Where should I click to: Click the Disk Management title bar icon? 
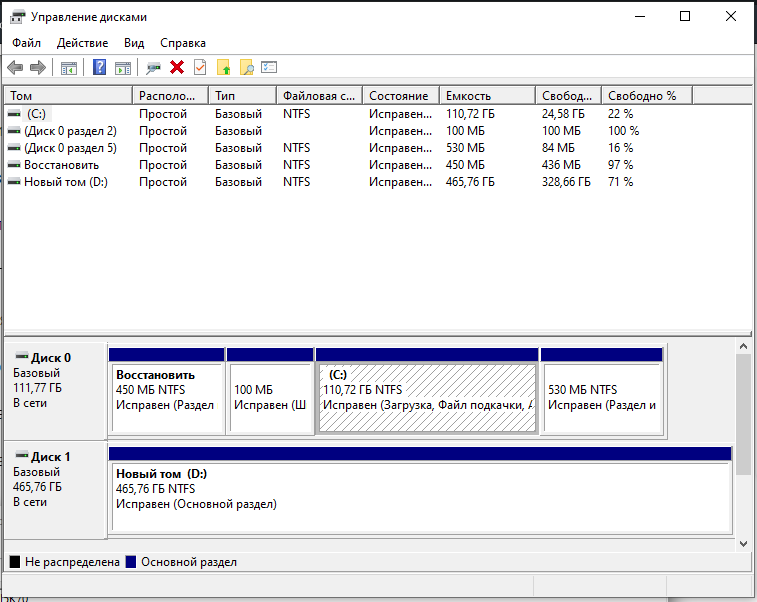[x=18, y=17]
